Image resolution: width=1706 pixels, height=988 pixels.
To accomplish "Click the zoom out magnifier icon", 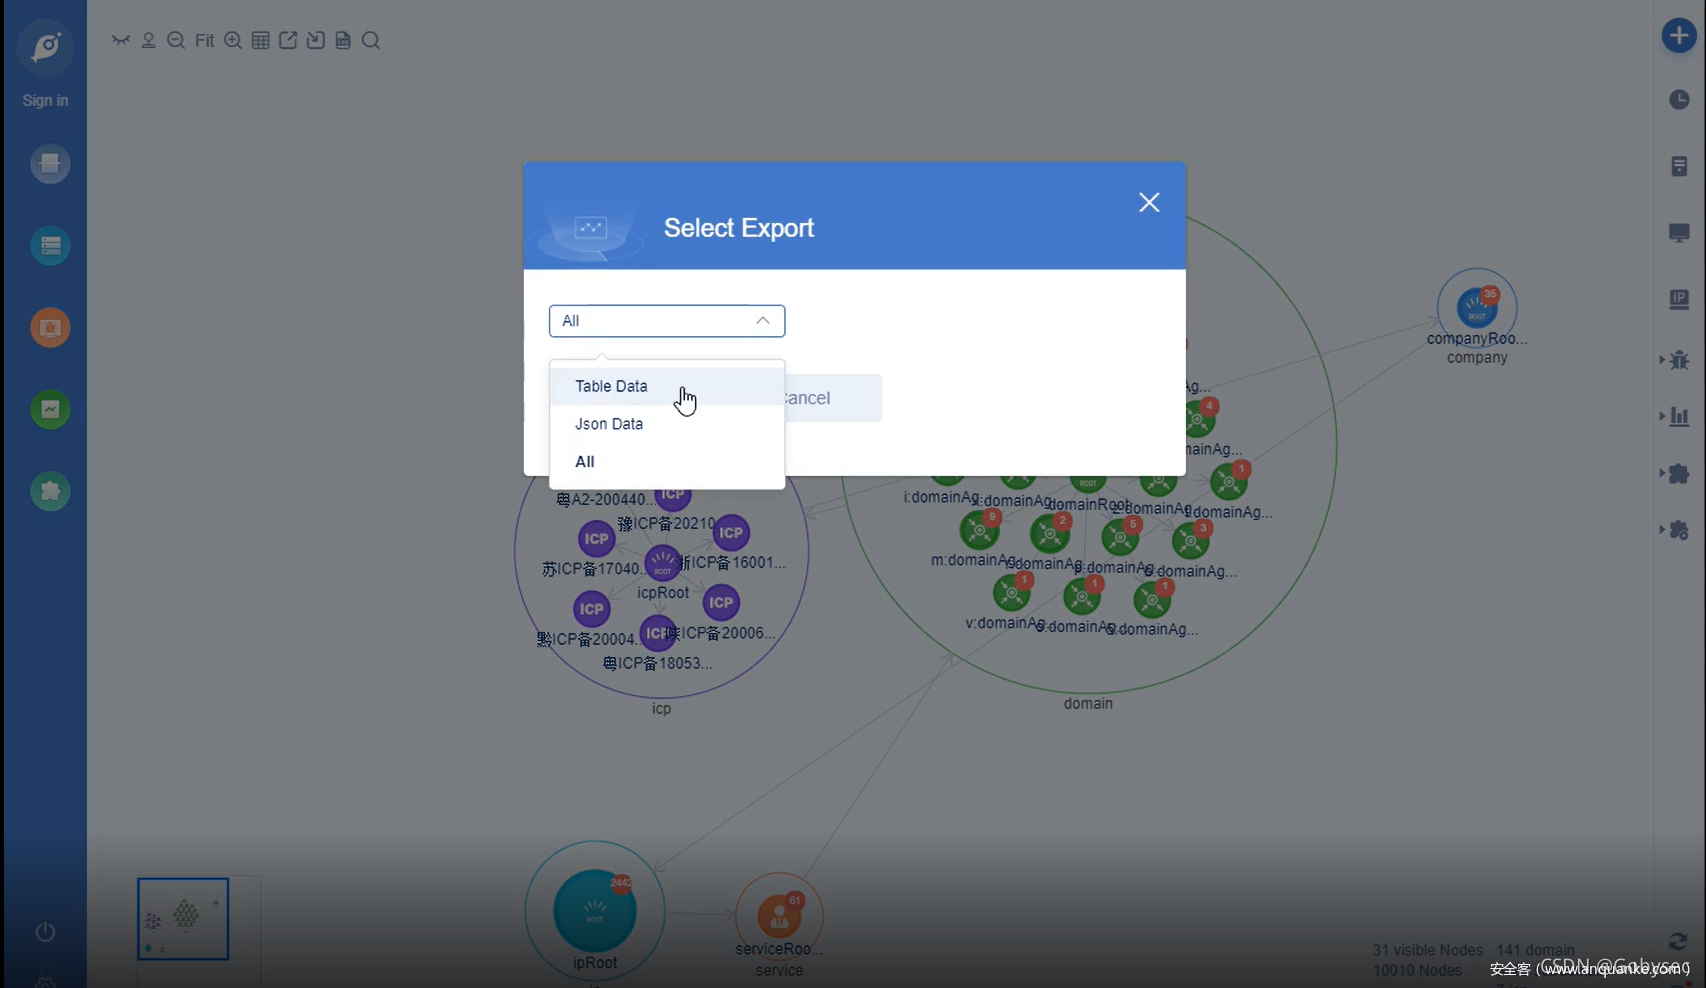I will pyautogui.click(x=176, y=40).
